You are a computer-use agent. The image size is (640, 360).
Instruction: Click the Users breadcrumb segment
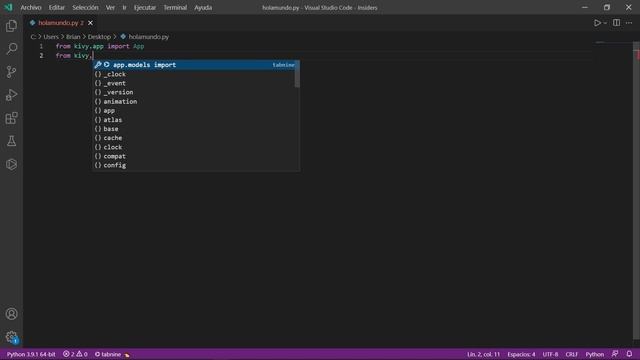pos(51,37)
